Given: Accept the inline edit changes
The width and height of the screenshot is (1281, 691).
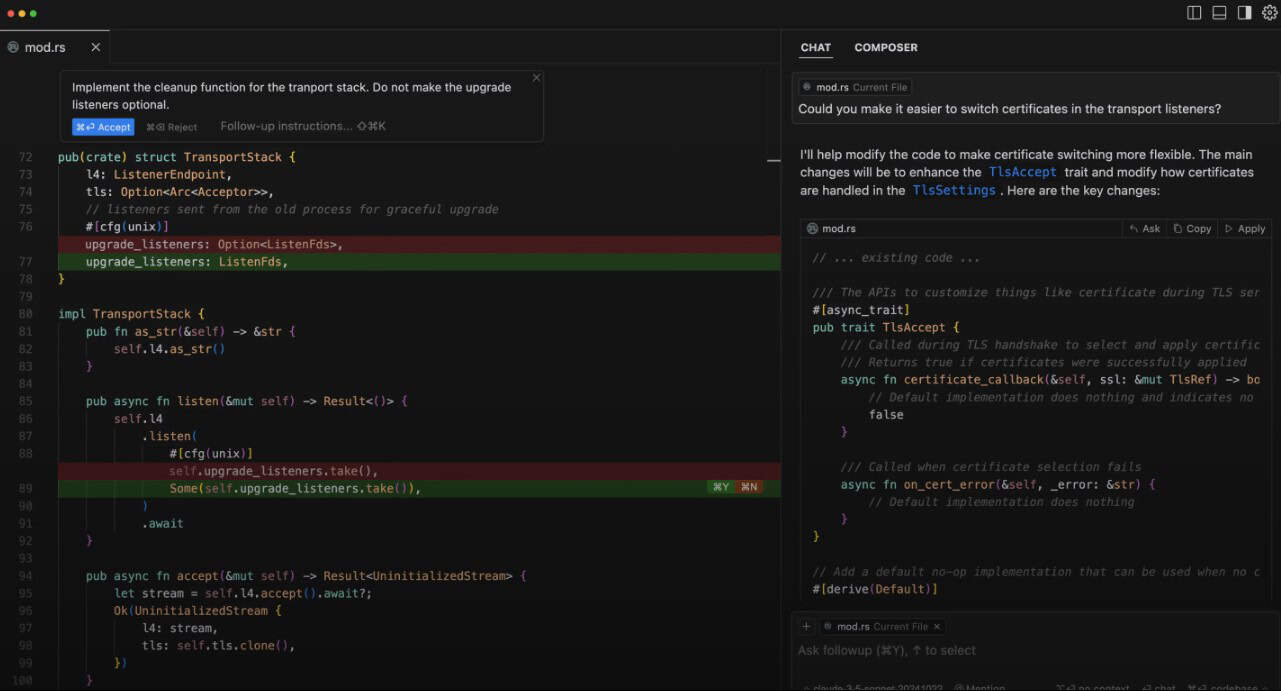Looking at the screenshot, I should (x=102, y=127).
